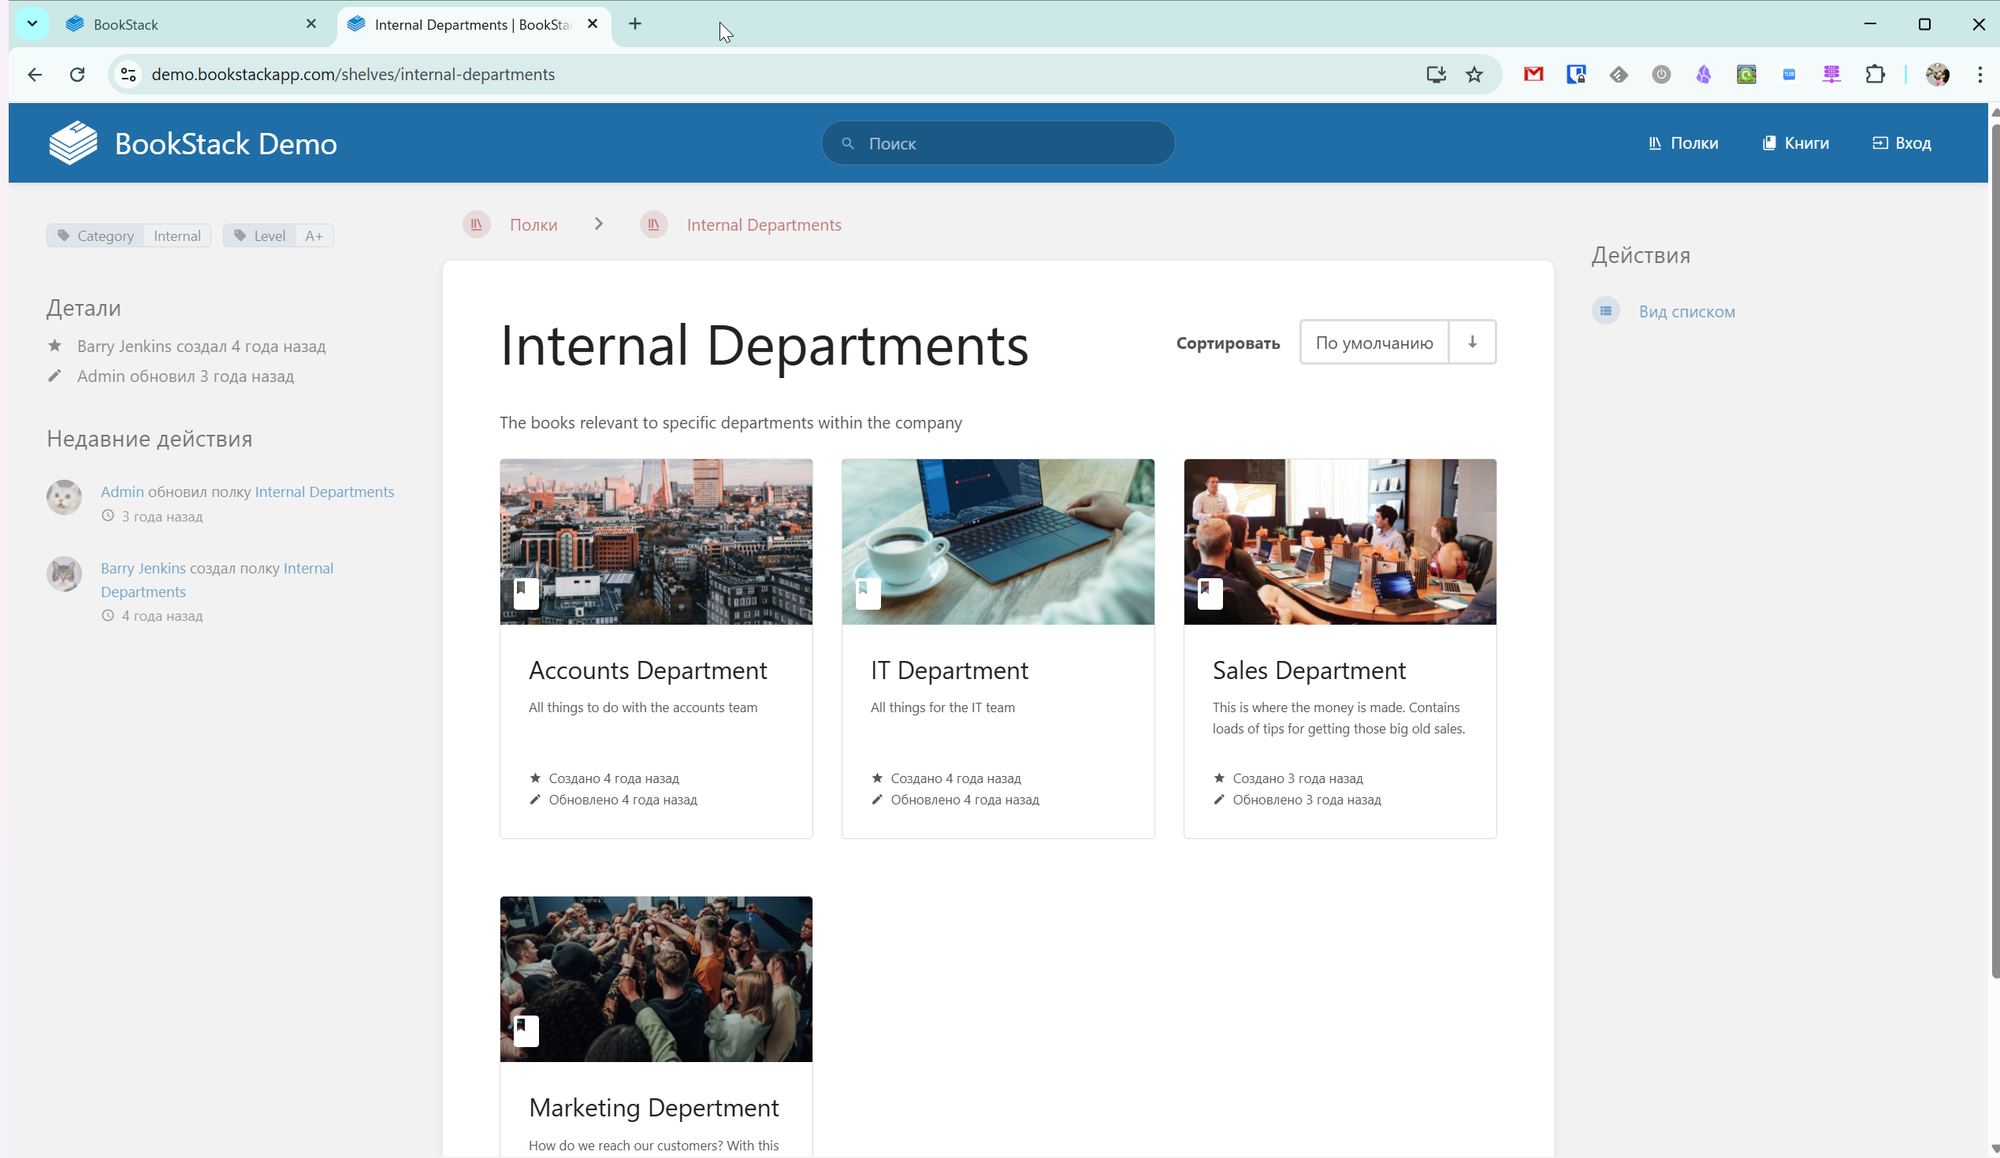Open Полки in the header menu
Screen dimensions: 2000x1158
click(1683, 143)
